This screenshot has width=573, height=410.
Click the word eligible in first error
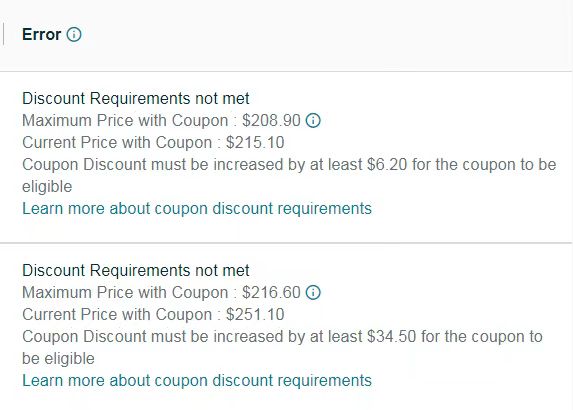[x=47, y=187]
